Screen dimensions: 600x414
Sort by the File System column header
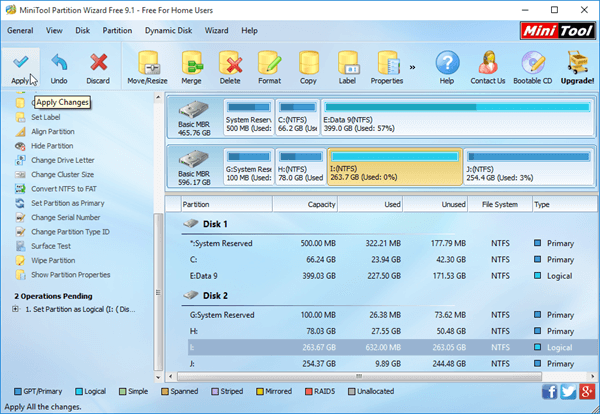(x=500, y=204)
